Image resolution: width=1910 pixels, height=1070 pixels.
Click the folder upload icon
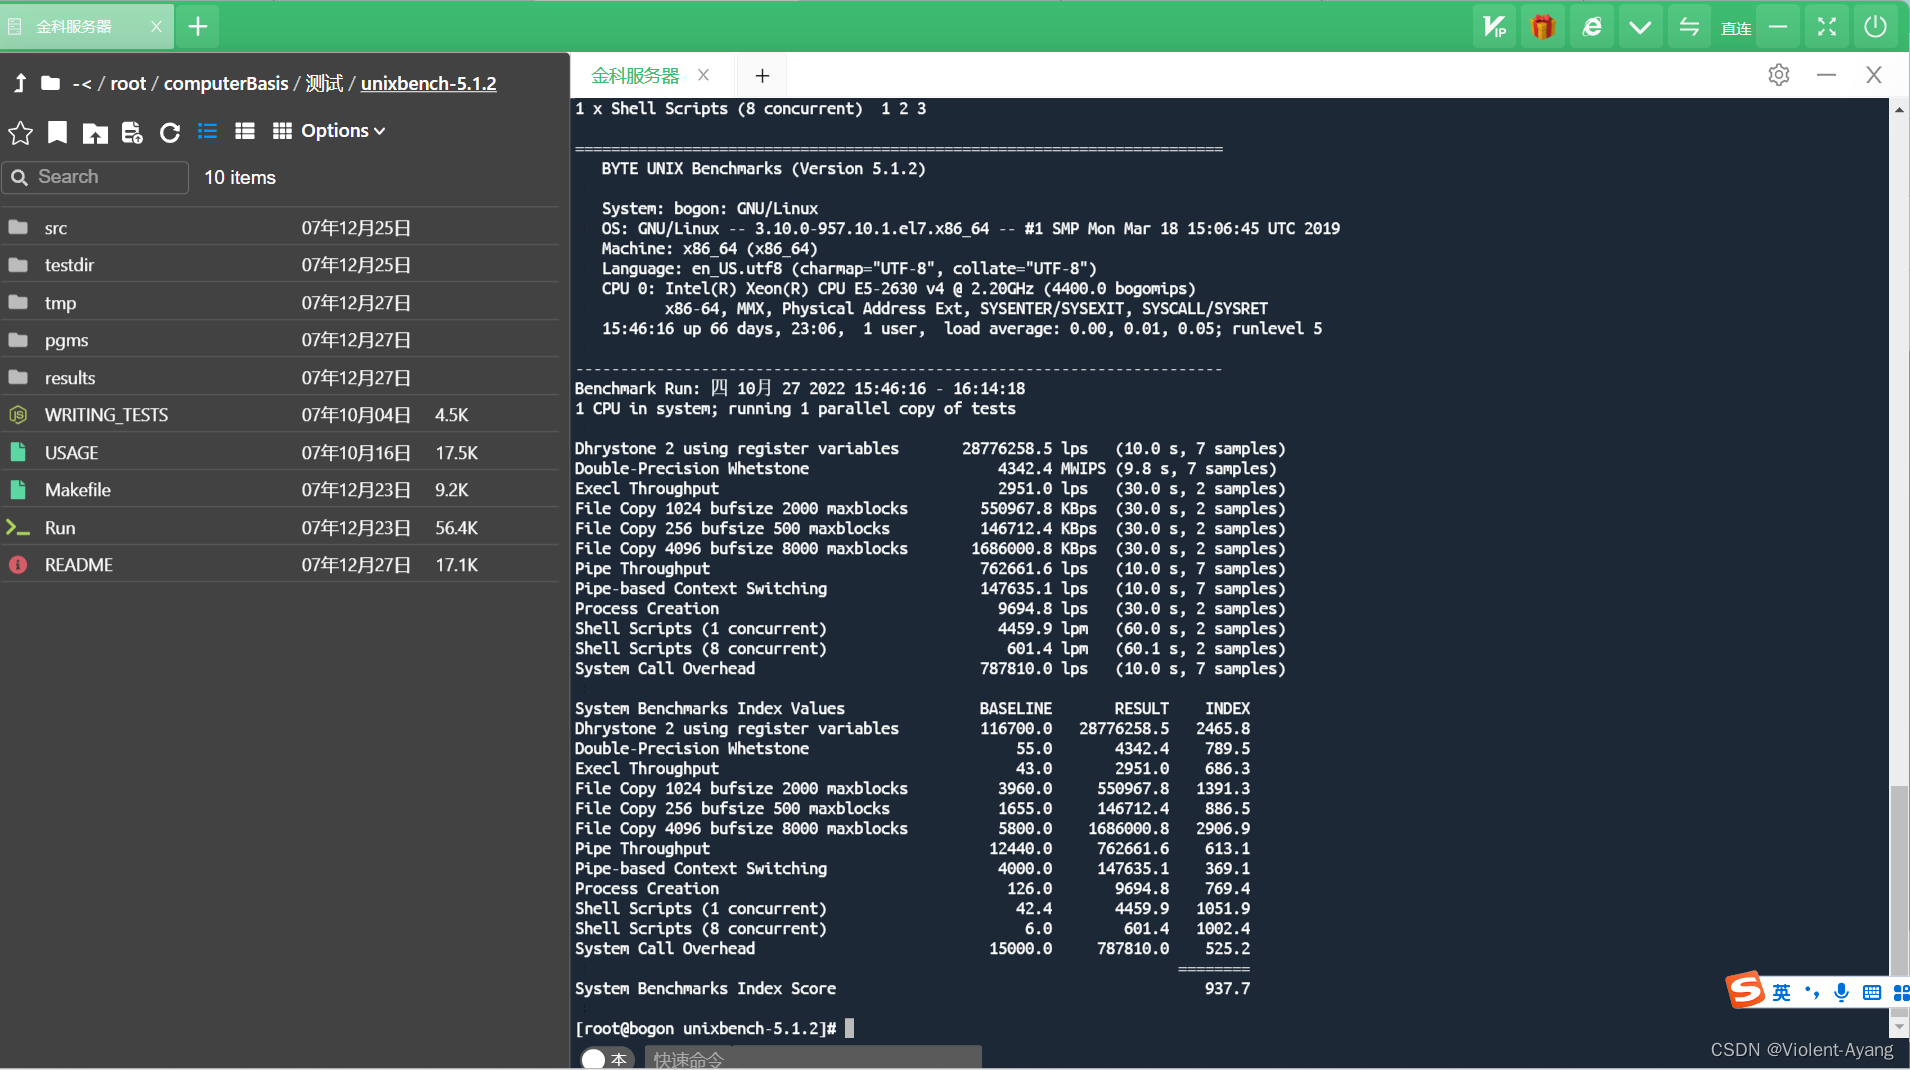[x=95, y=131]
